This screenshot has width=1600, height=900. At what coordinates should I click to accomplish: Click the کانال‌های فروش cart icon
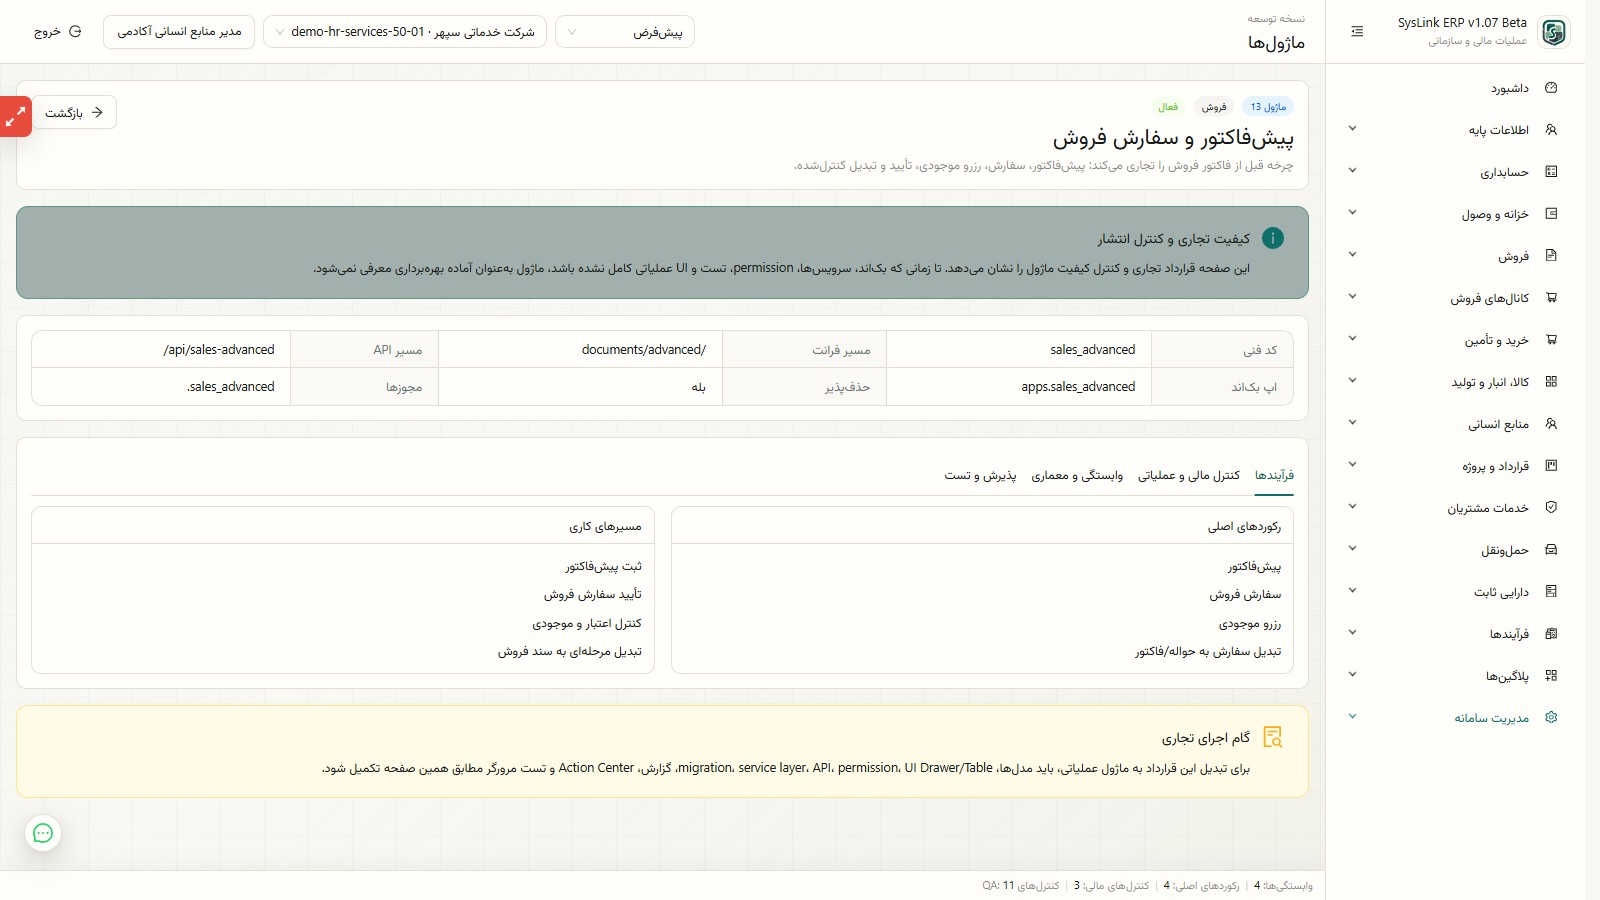(1551, 298)
